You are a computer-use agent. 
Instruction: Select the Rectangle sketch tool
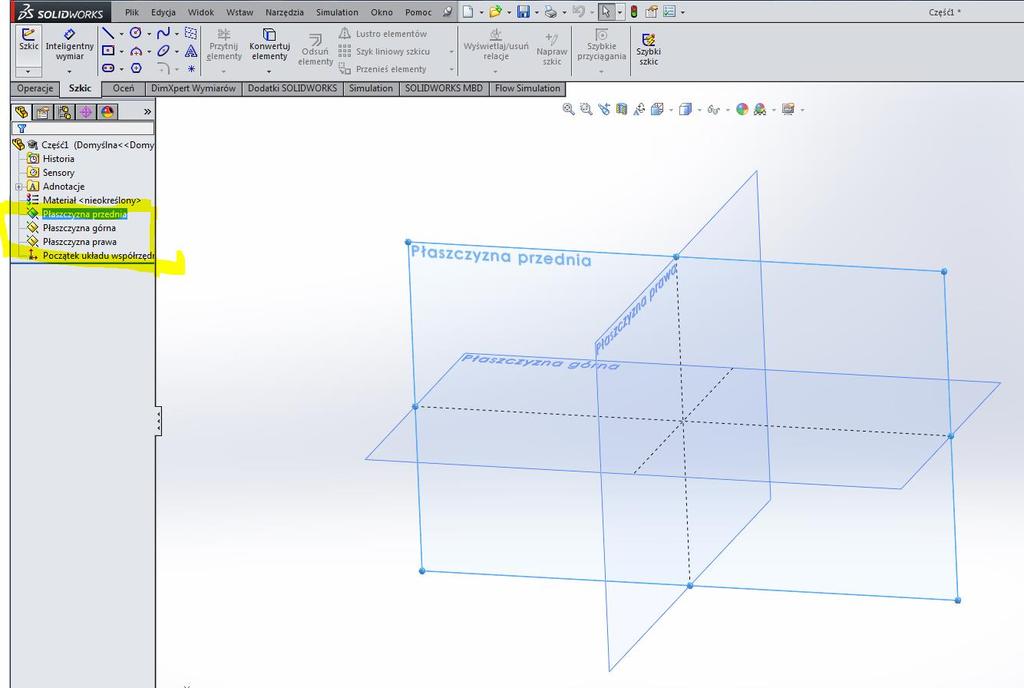(108, 50)
